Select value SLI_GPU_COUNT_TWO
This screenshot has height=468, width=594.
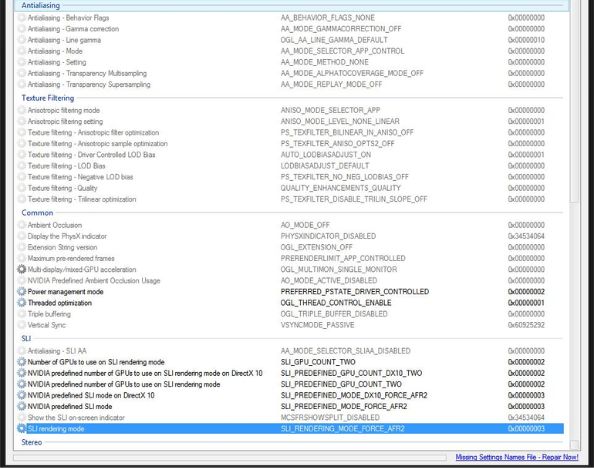tap(318, 362)
